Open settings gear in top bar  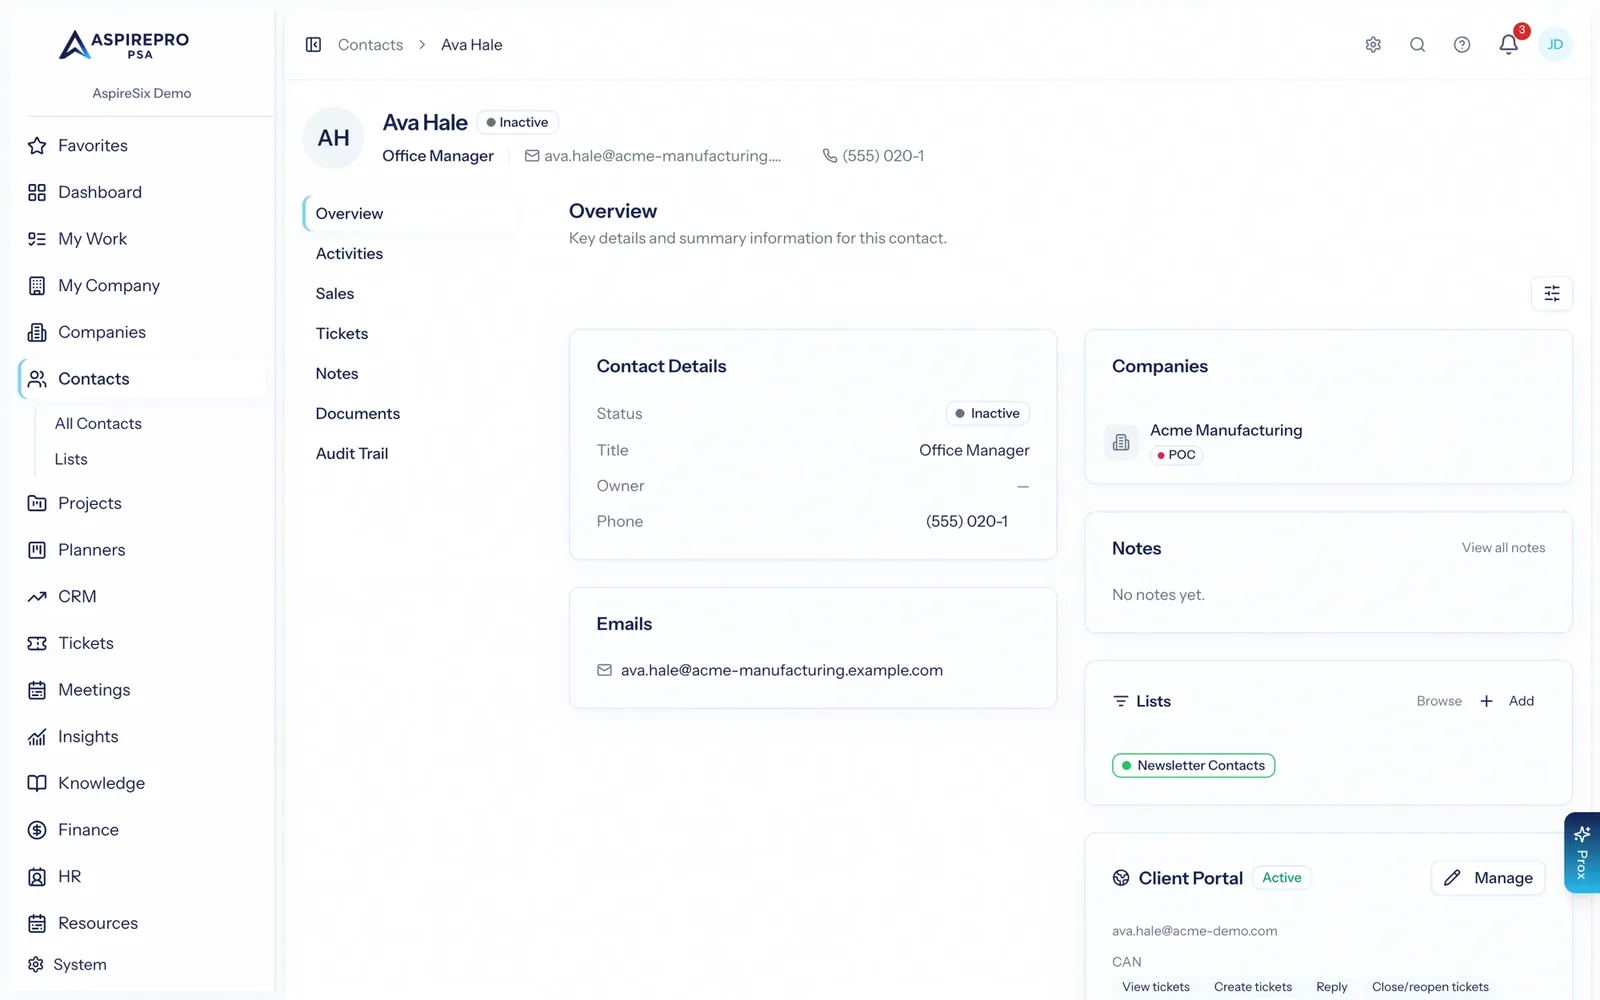click(x=1373, y=45)
